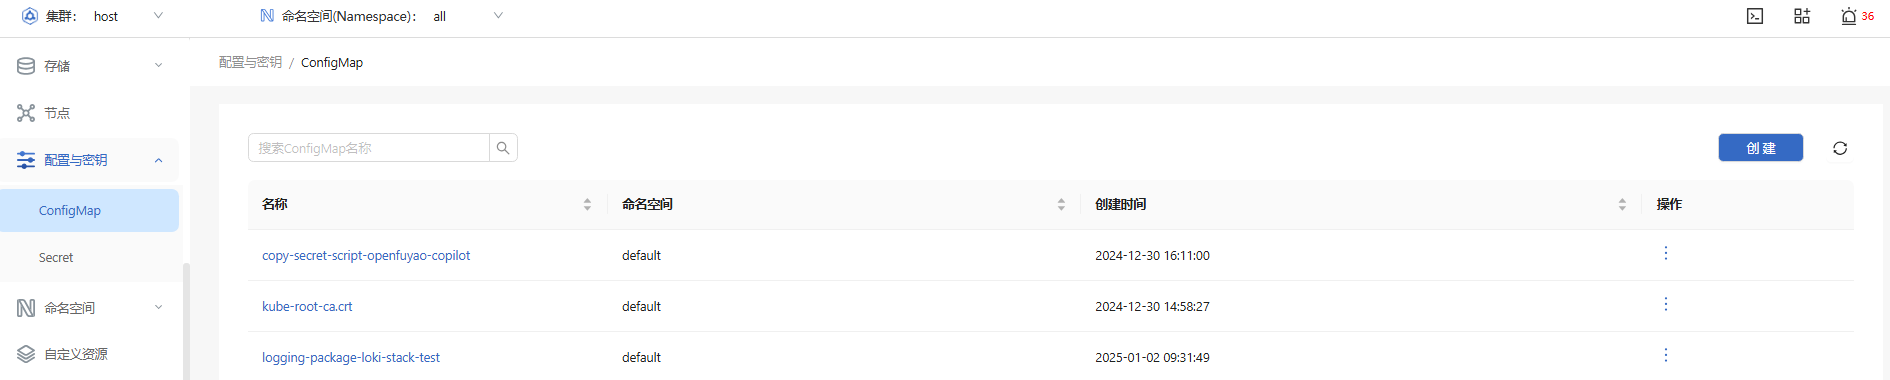Sort table by 创建时间 column
This screenshot has width=1890, height=380.
pos(1622,204)
